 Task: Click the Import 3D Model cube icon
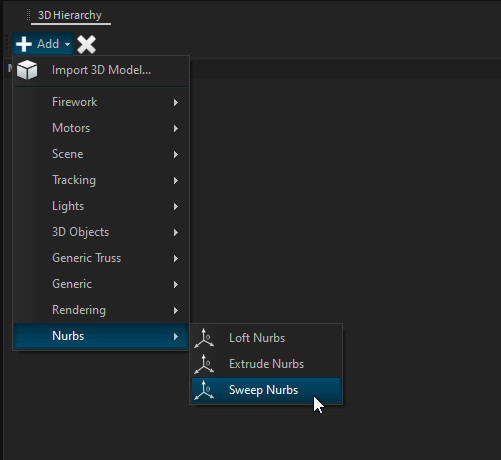point(27,70)
